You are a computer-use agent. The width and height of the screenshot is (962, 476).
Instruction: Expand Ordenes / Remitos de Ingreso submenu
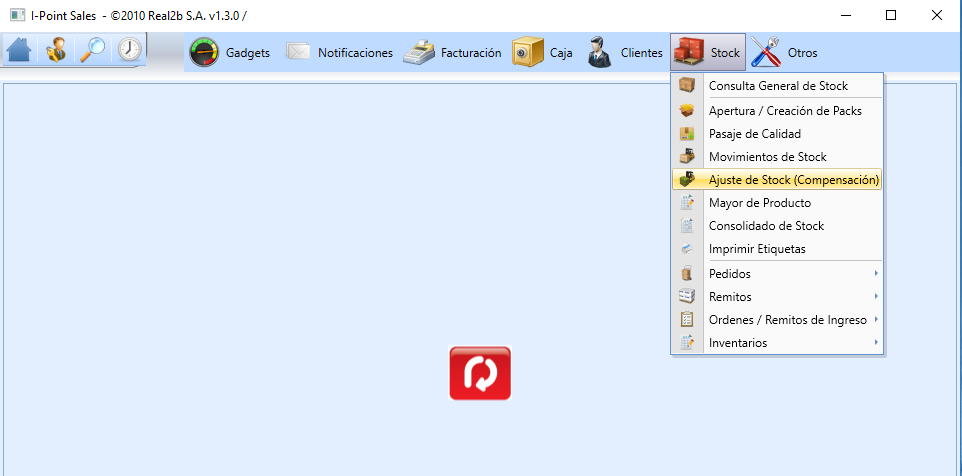pos(777,320)
